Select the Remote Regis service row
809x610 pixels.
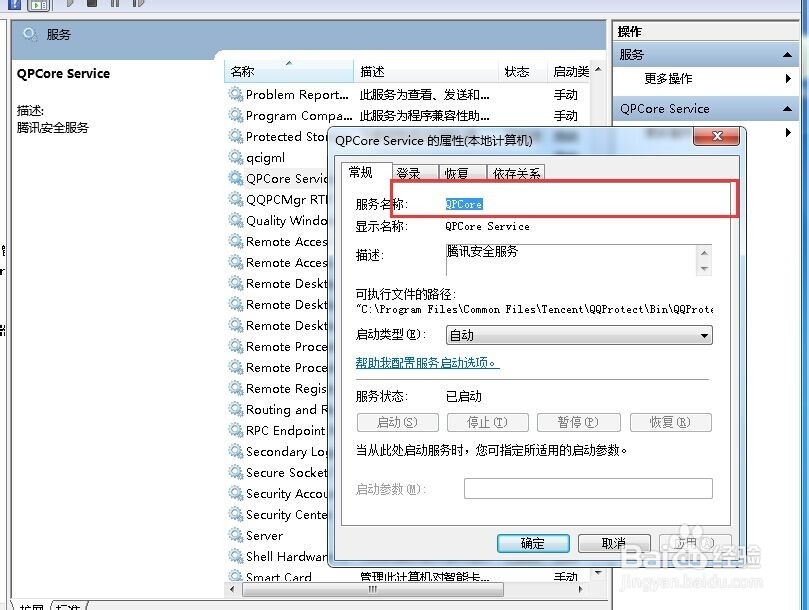(x=286, y=389)
